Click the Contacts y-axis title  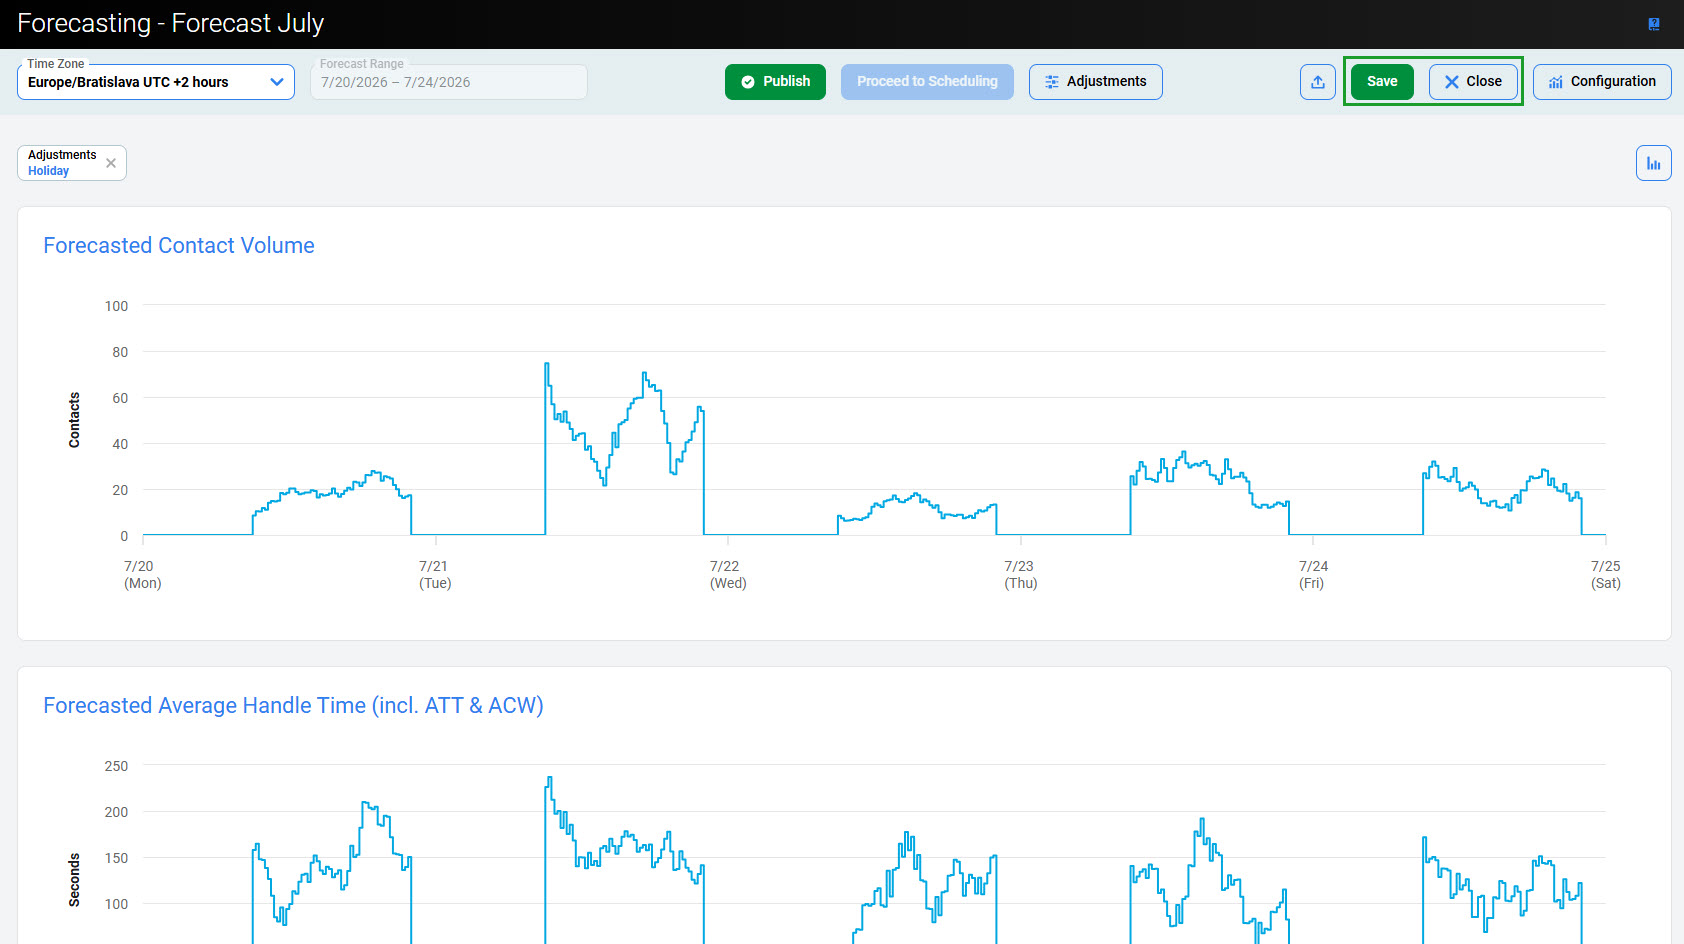74,420
